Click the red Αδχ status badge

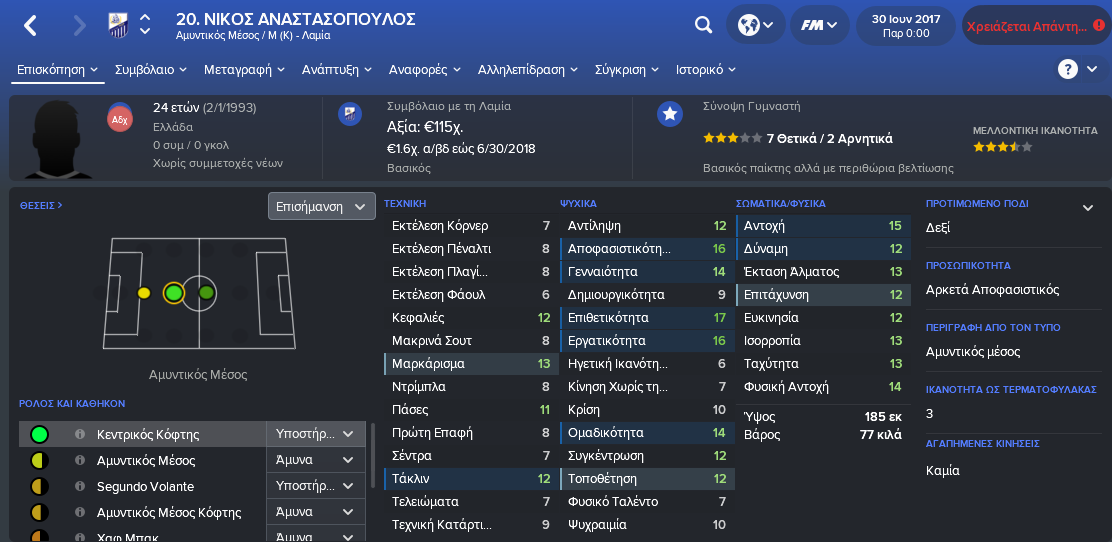[x=119, y=118]
